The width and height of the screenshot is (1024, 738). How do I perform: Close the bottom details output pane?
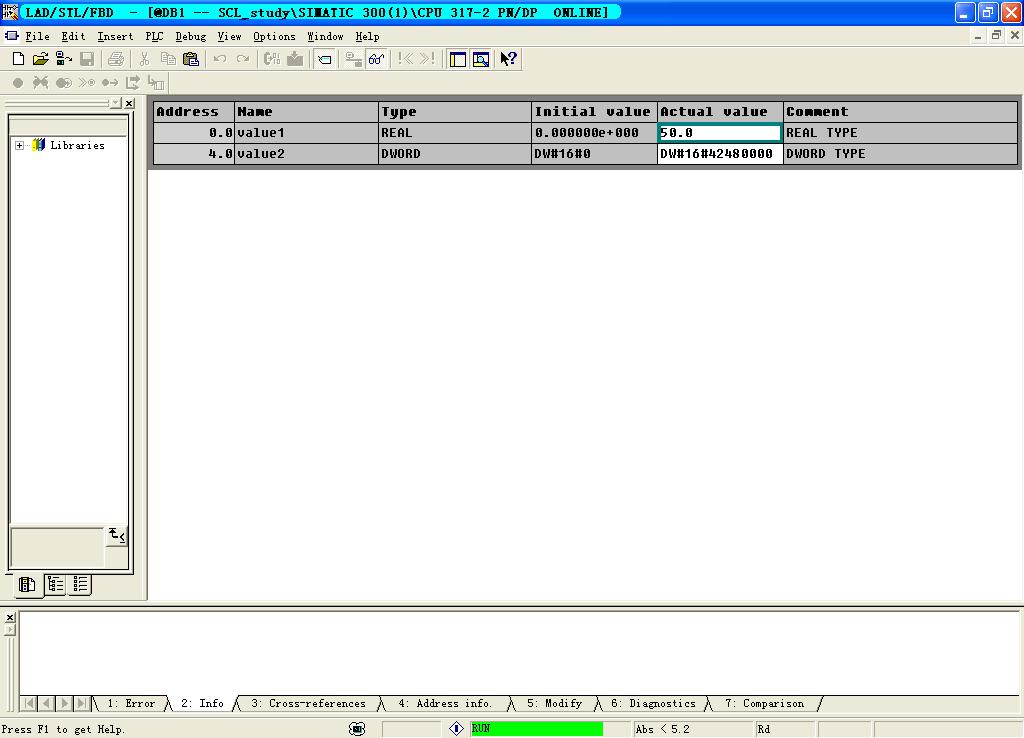(x=10, y=617)
